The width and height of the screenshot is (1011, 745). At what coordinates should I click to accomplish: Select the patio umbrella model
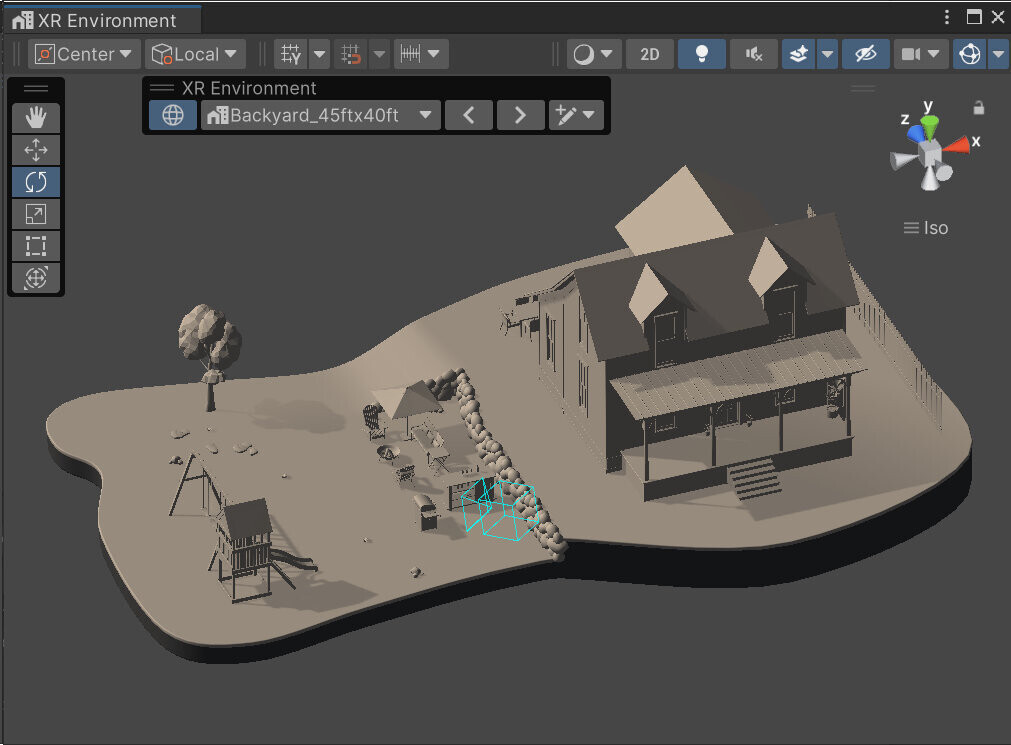tap(407, 400)
